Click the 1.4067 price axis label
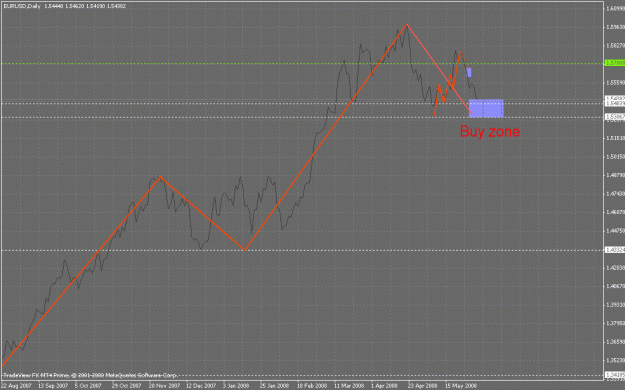The image size is (625, 390). tap(615, 286)
